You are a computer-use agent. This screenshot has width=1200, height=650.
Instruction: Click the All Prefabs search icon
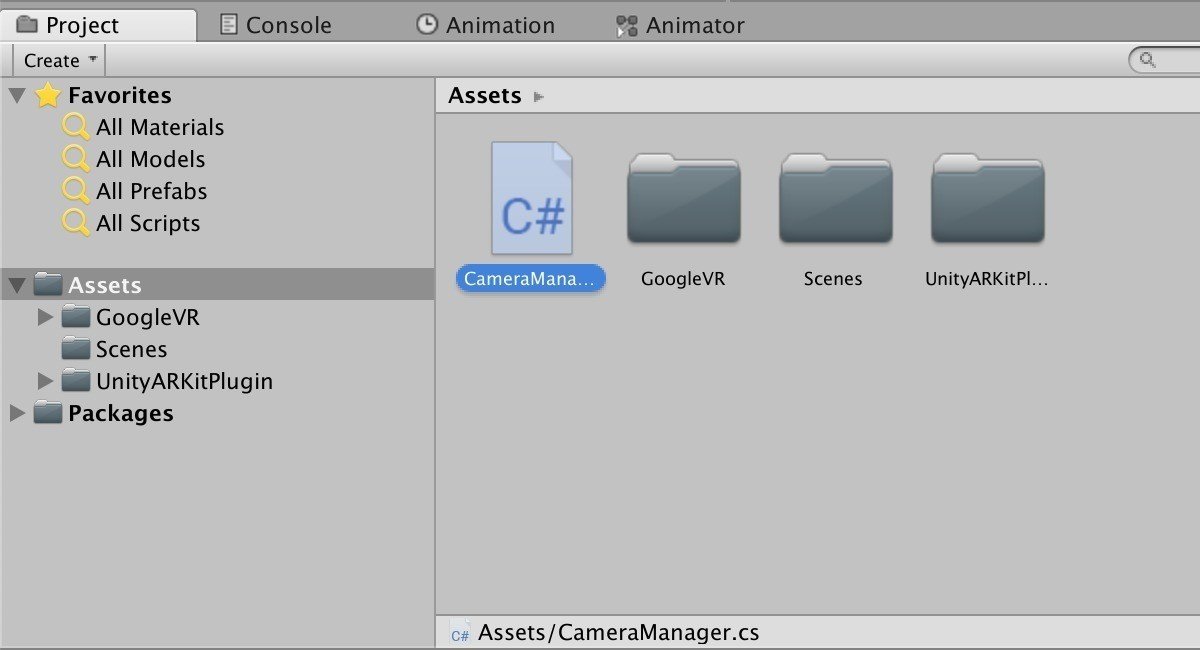[x=76, y=191]
